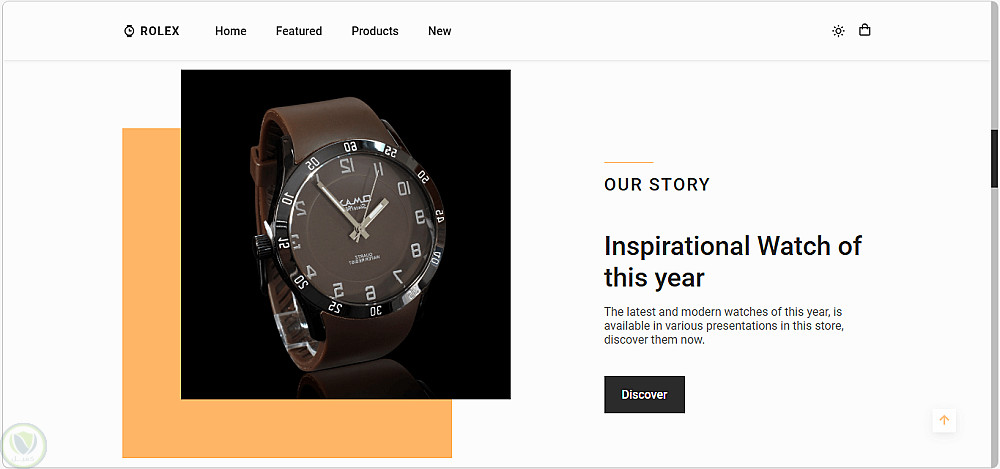Open the New nav link

[439, 31]
